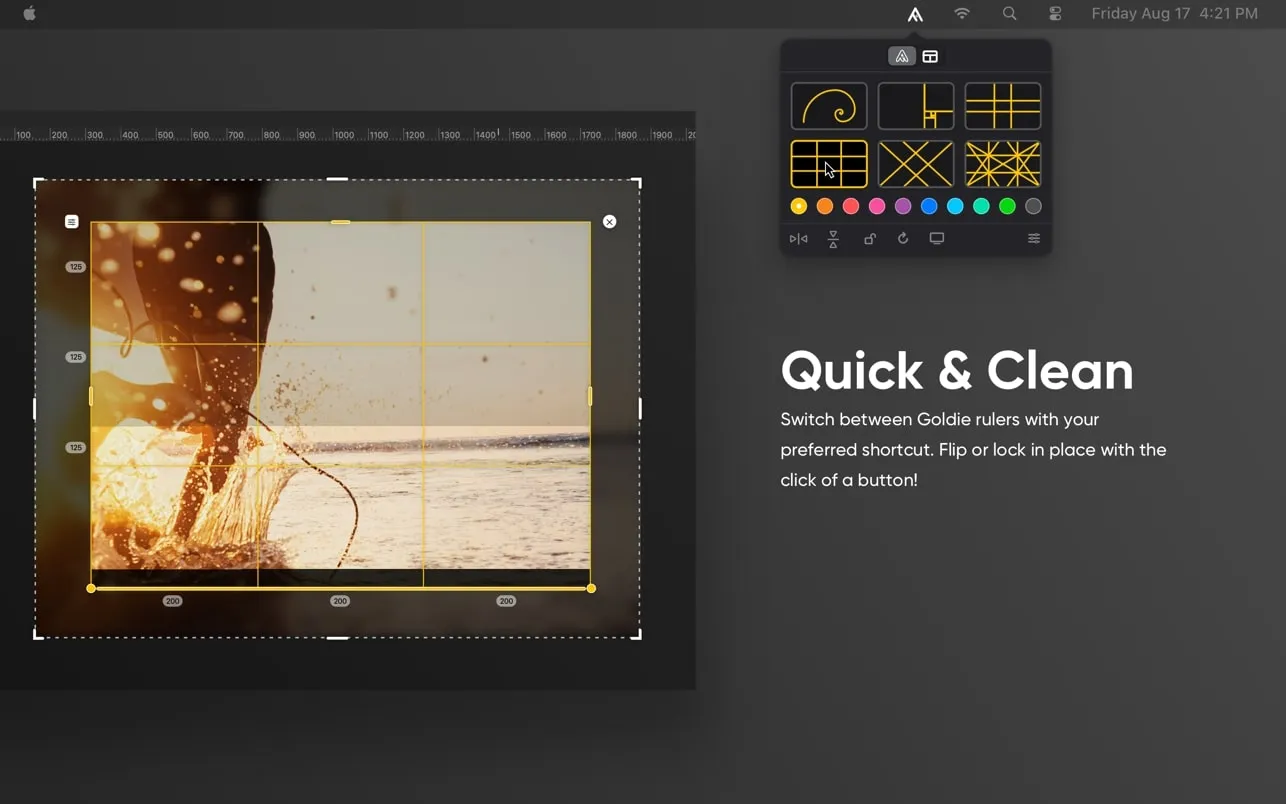This screenshot has height=804, width=1286.
Task: Choose the green color swatch
Action: [1007, 206]
